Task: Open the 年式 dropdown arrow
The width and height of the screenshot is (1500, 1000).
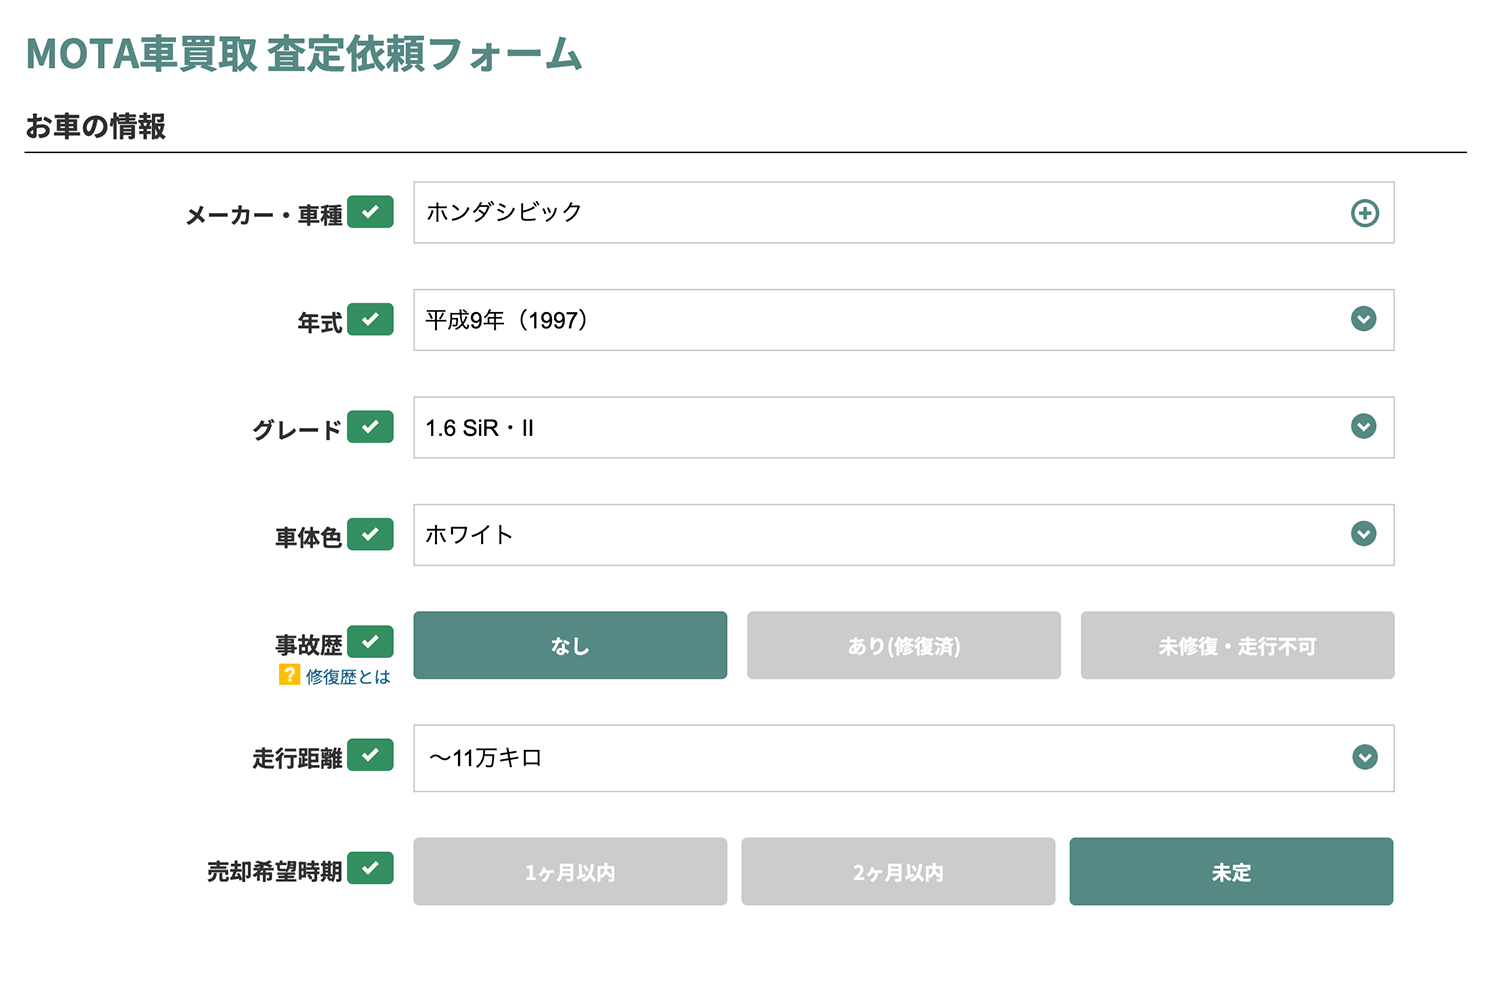Action: tap(1363, 319)
